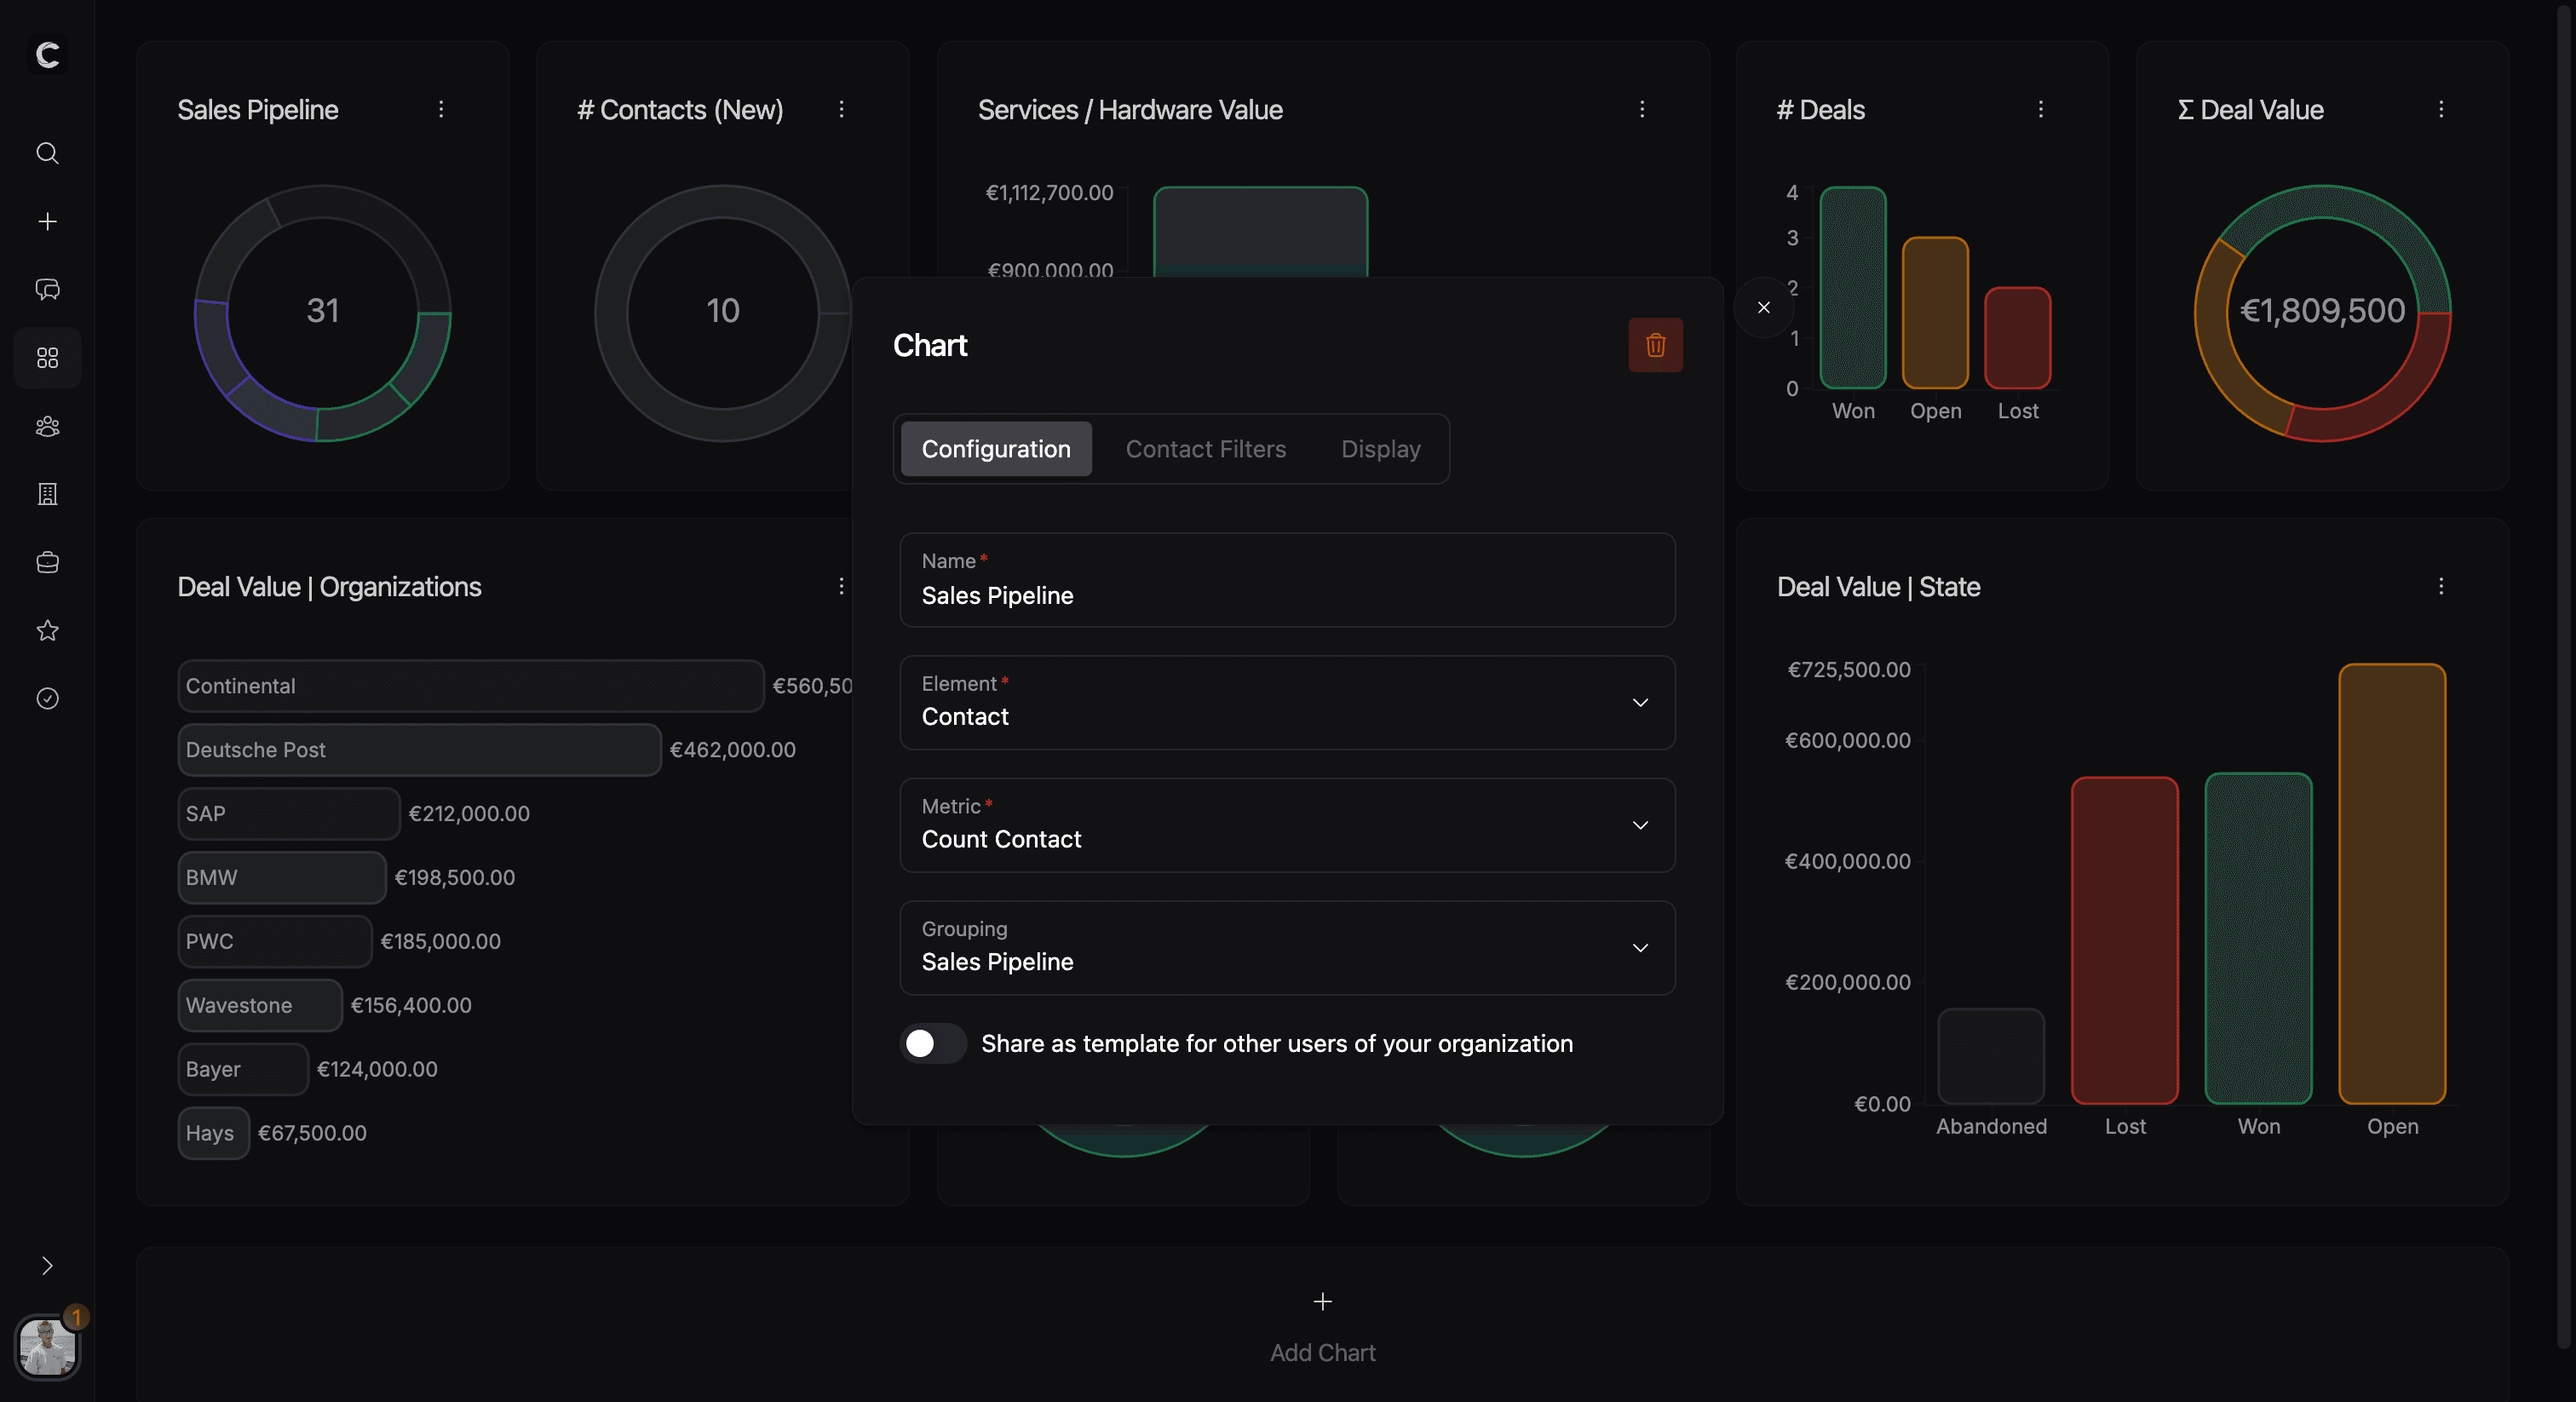Image resolution: width=2576 pixels, height=1402 pixels.
Task: Open tasks via the checkmark icon
Action: pyautogui.click(x=46, y=699)
